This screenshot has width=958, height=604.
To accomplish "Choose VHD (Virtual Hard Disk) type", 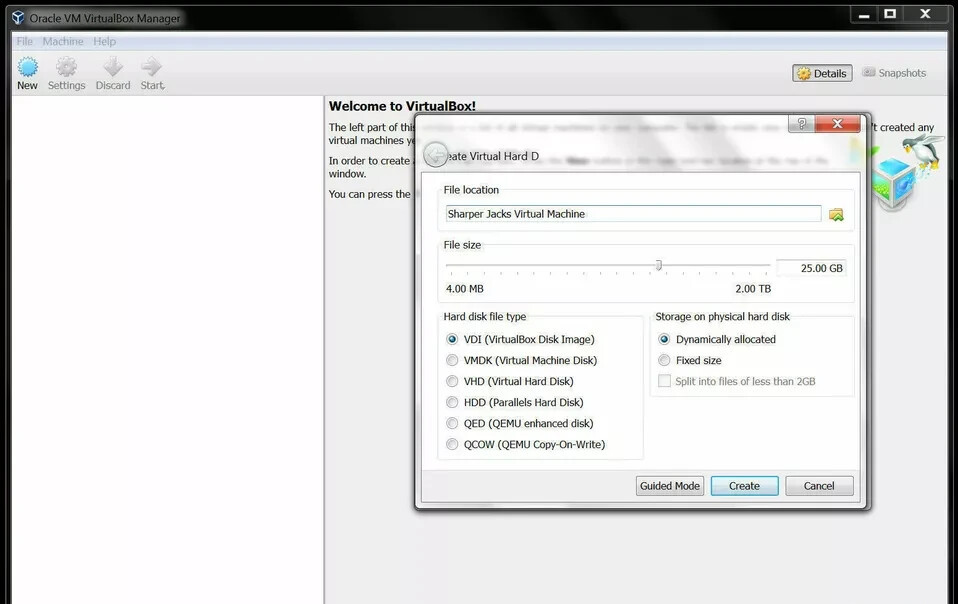I will [x=452, y=381].
